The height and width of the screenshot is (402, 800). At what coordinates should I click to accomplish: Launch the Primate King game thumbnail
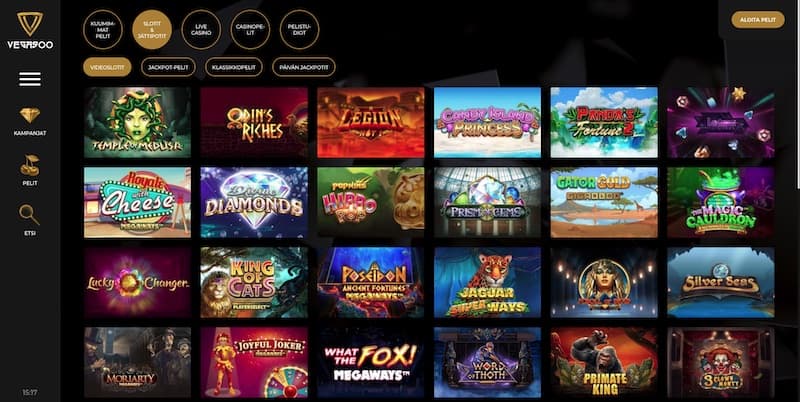click(x=604, y=362)
